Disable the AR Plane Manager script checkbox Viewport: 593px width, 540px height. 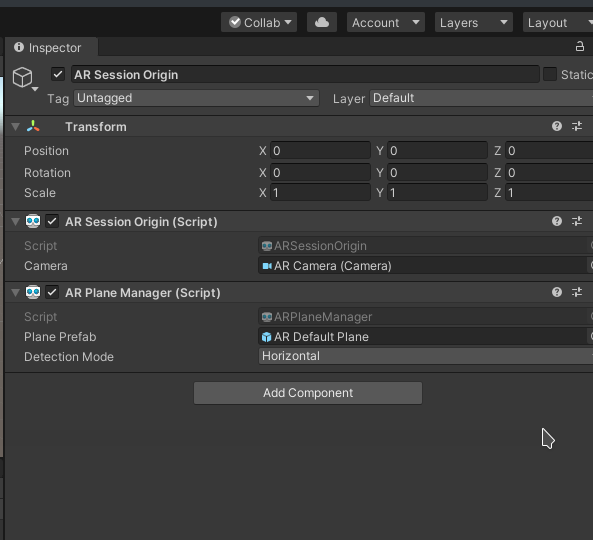tap(52, 292)
